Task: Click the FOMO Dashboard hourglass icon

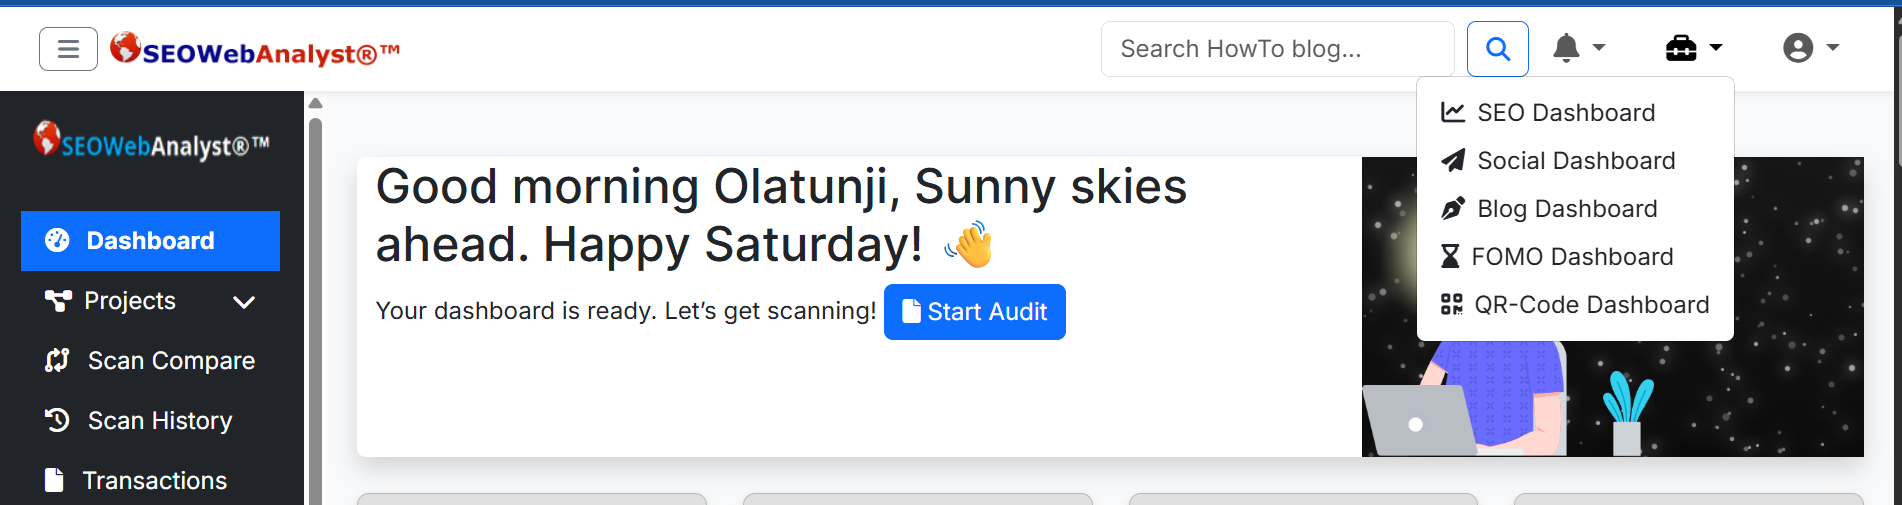Action: 1450,257
